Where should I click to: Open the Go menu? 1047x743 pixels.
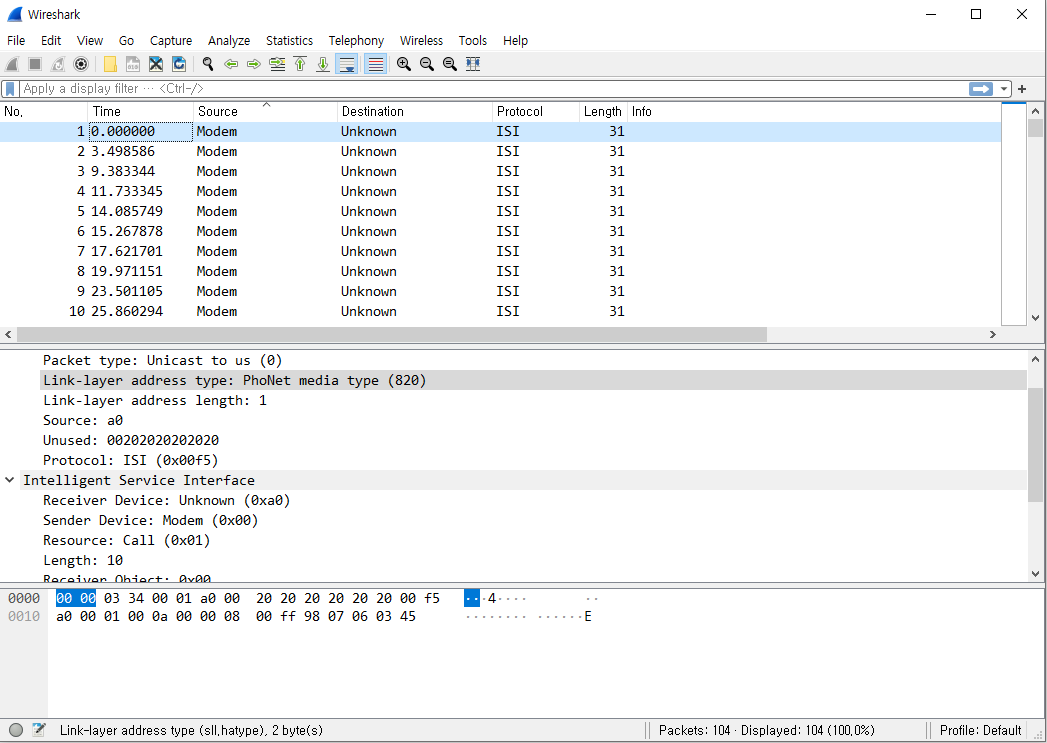click(x=126, y=41)
